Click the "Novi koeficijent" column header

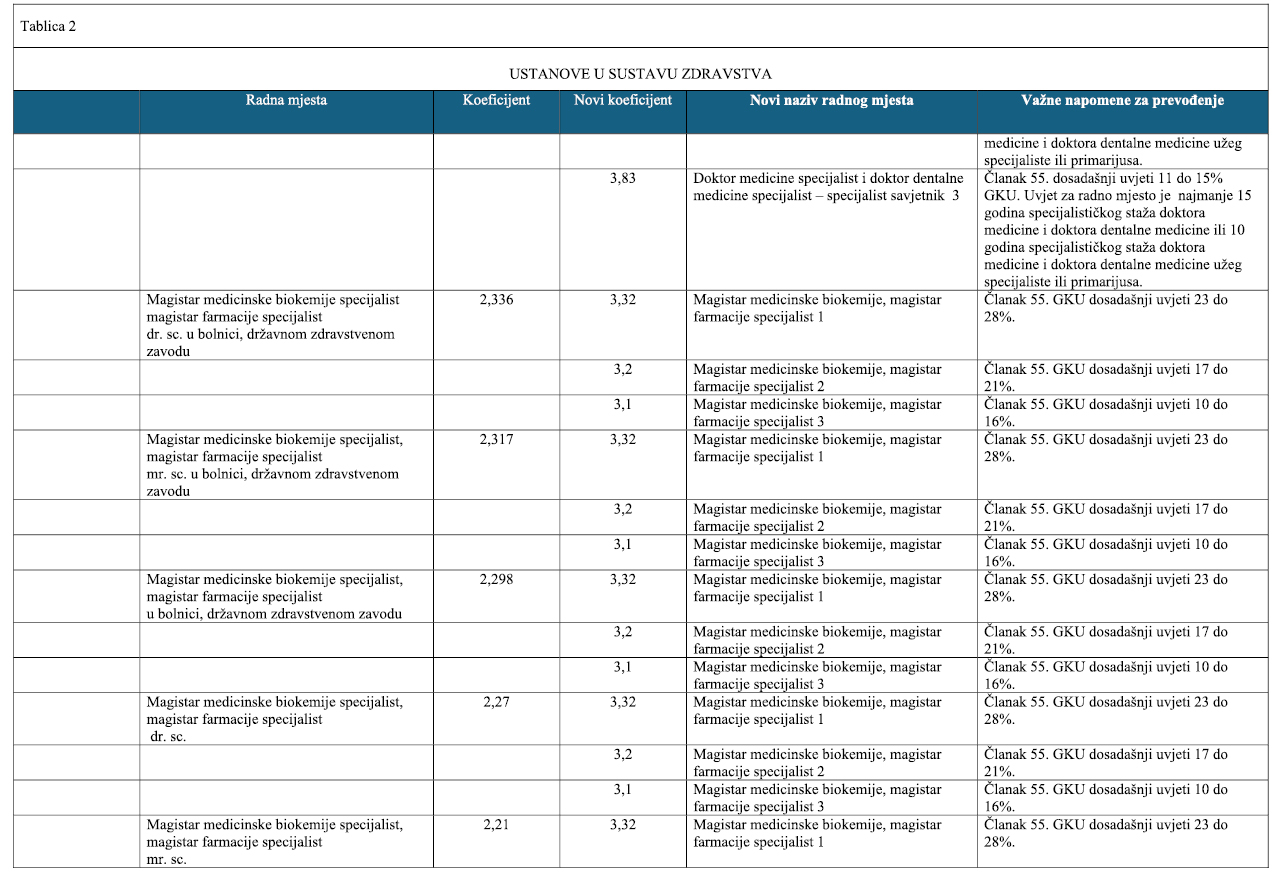622,101
